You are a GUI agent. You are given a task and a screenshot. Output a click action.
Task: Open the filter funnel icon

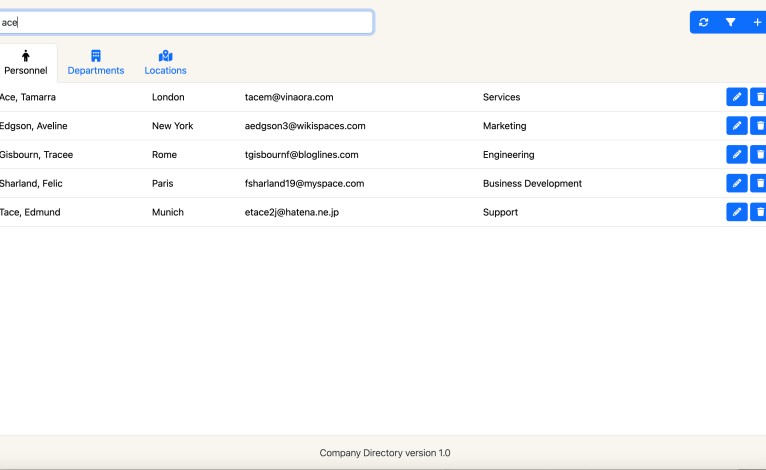(x=731, y=22)
